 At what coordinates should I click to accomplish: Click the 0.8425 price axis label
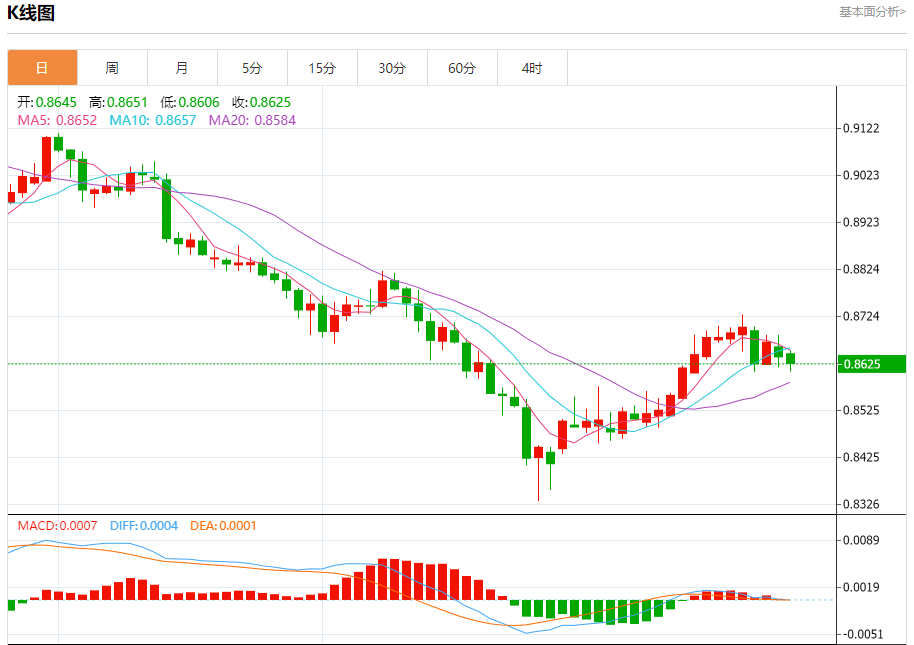click(861, 457)
